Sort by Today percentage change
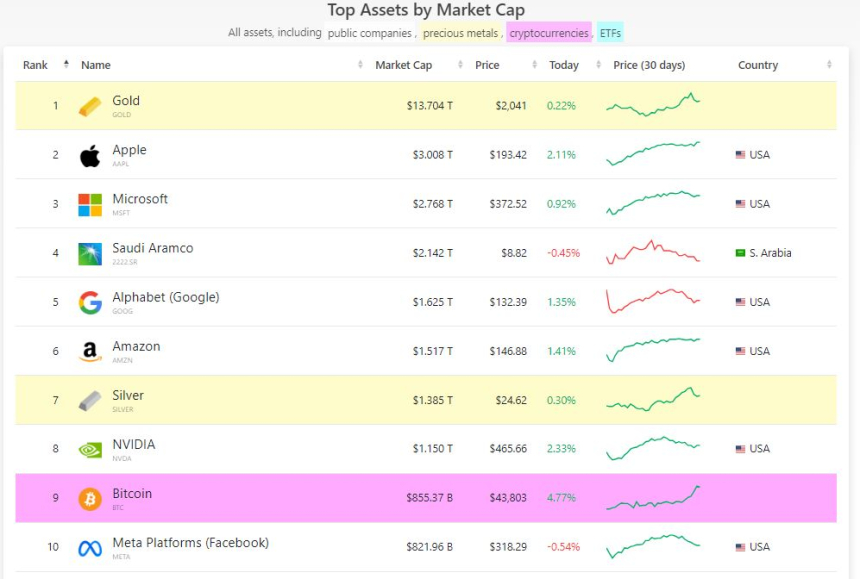 (x=564, y=65)
